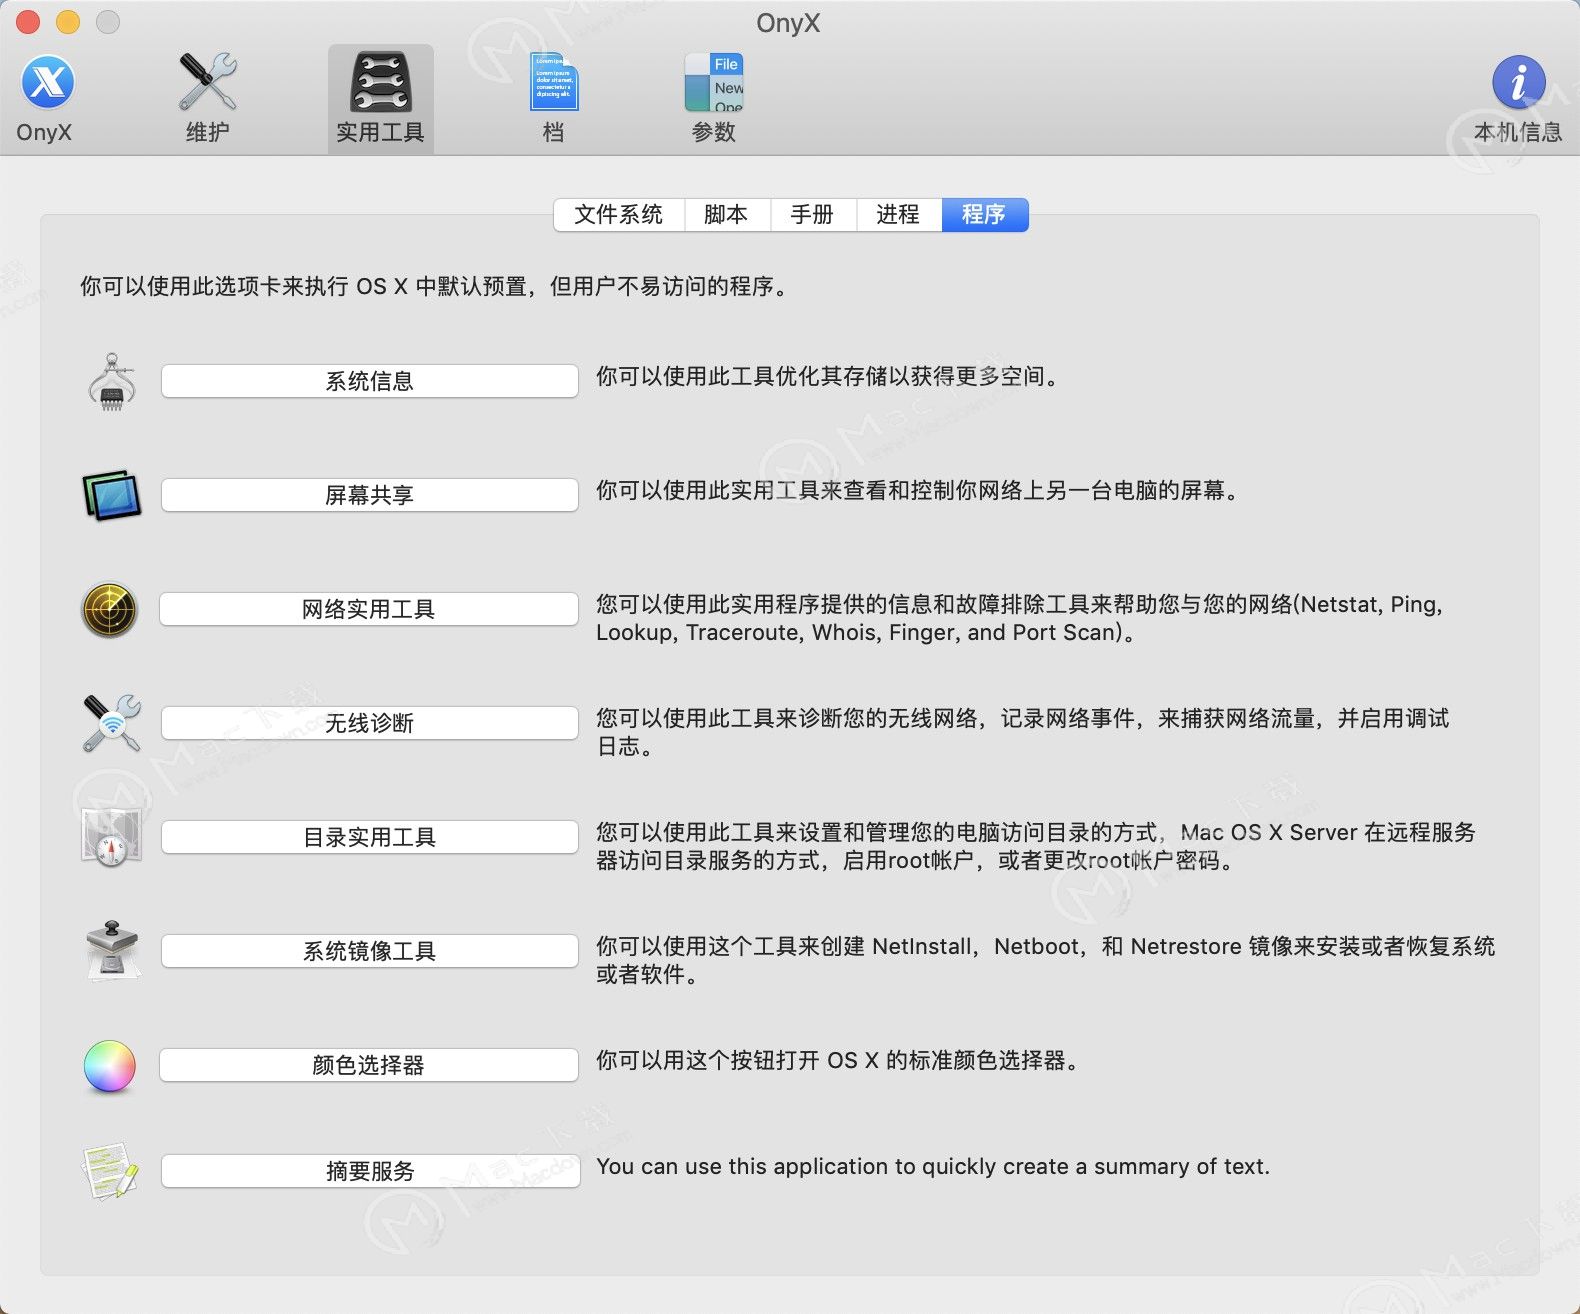The image size is (1580, 1314).
Task: Click the color picker wheel icon
Action: (109, 1066)
